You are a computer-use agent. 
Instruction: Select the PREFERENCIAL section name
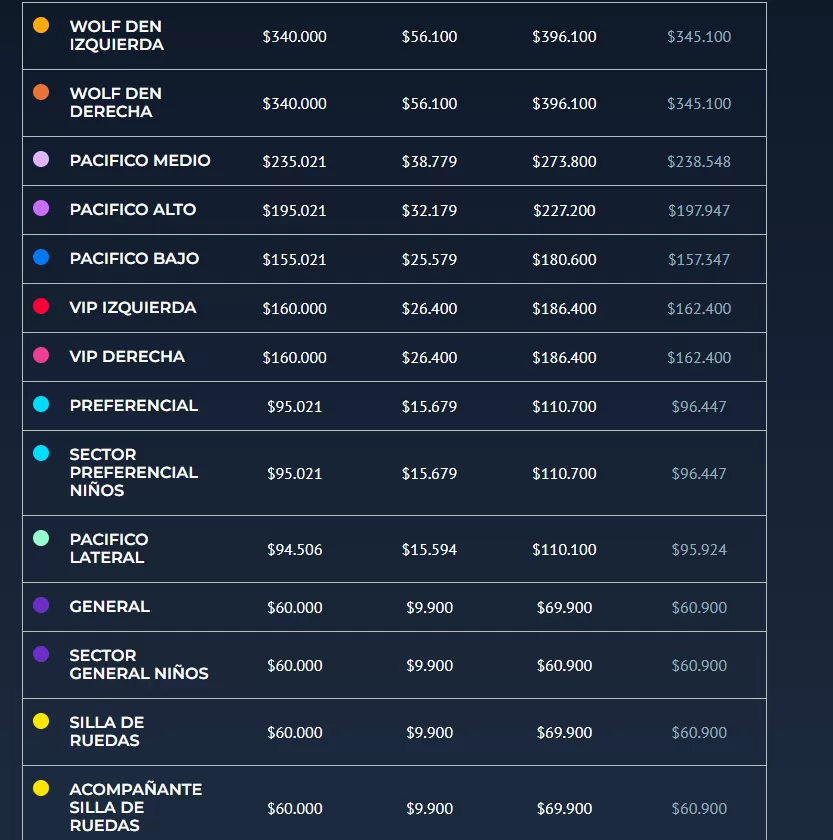(x=134, y=406)
